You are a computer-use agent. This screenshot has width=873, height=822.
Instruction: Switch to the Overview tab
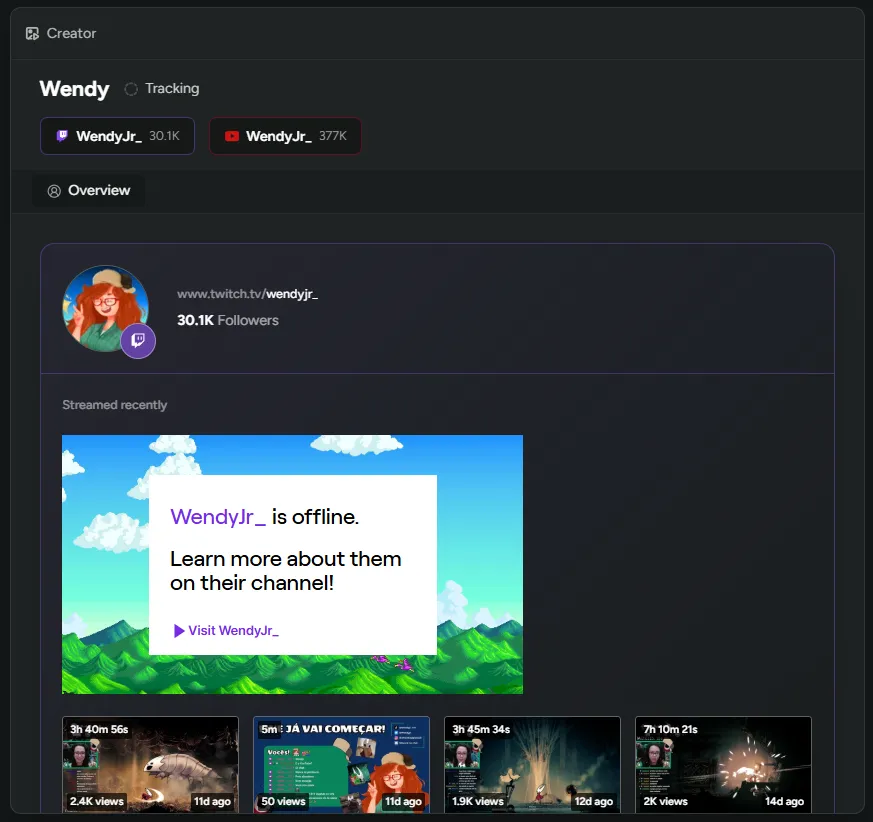[89, 190]
